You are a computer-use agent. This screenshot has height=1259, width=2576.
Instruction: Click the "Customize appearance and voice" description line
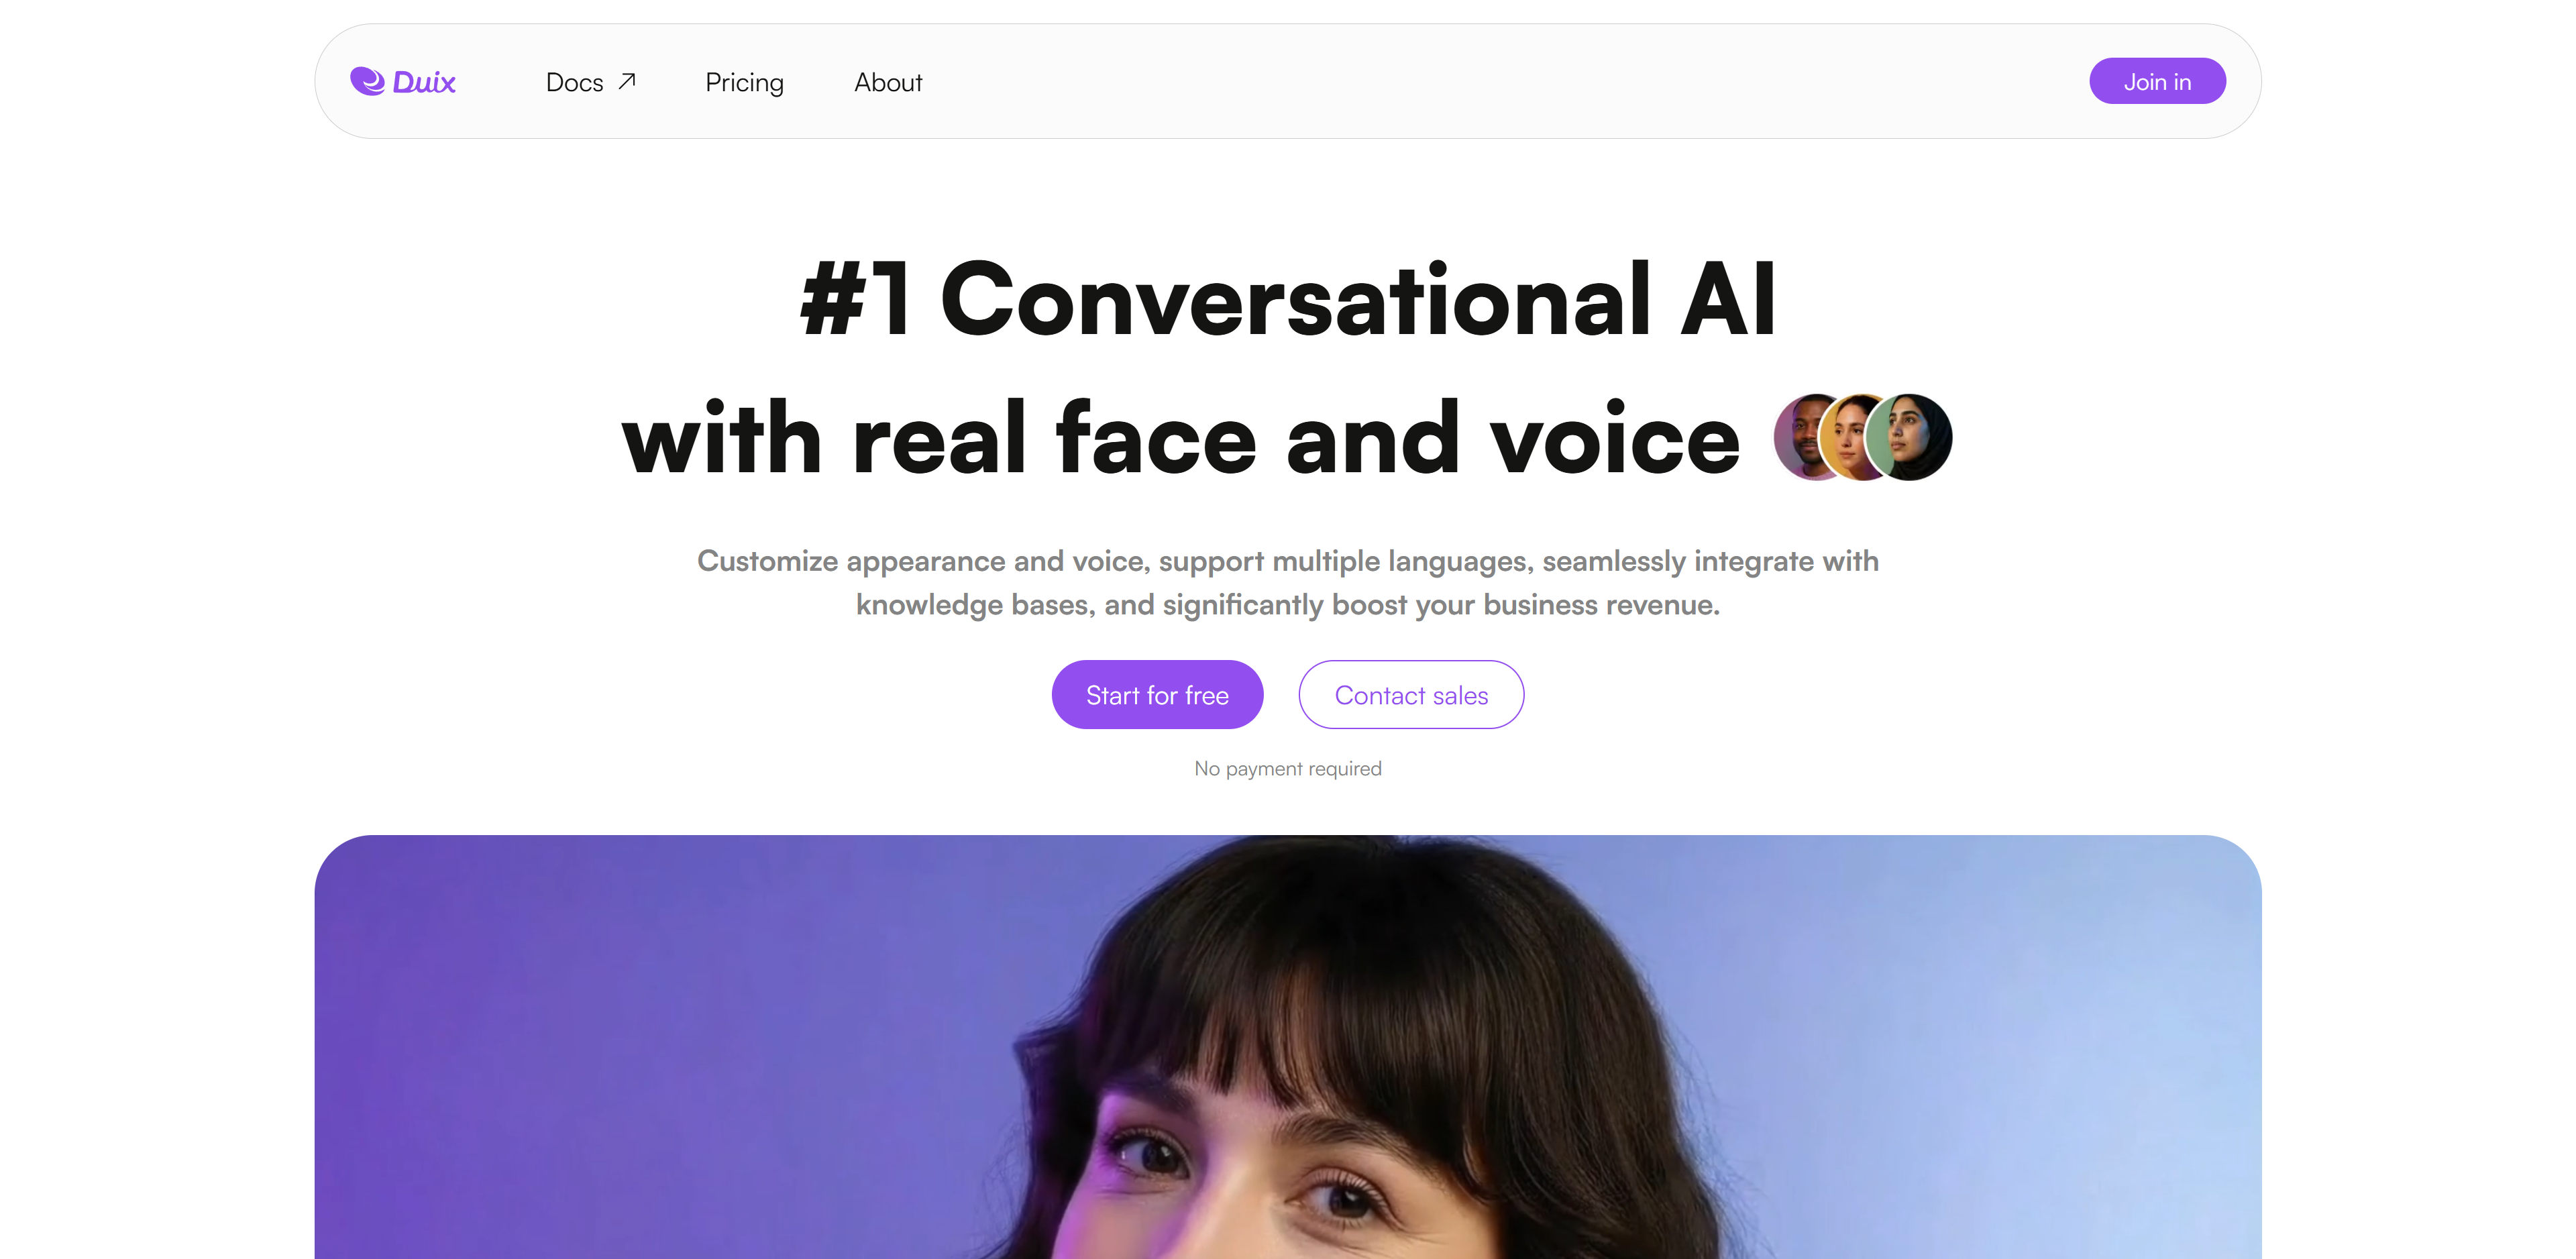[x=1288, y=560]
